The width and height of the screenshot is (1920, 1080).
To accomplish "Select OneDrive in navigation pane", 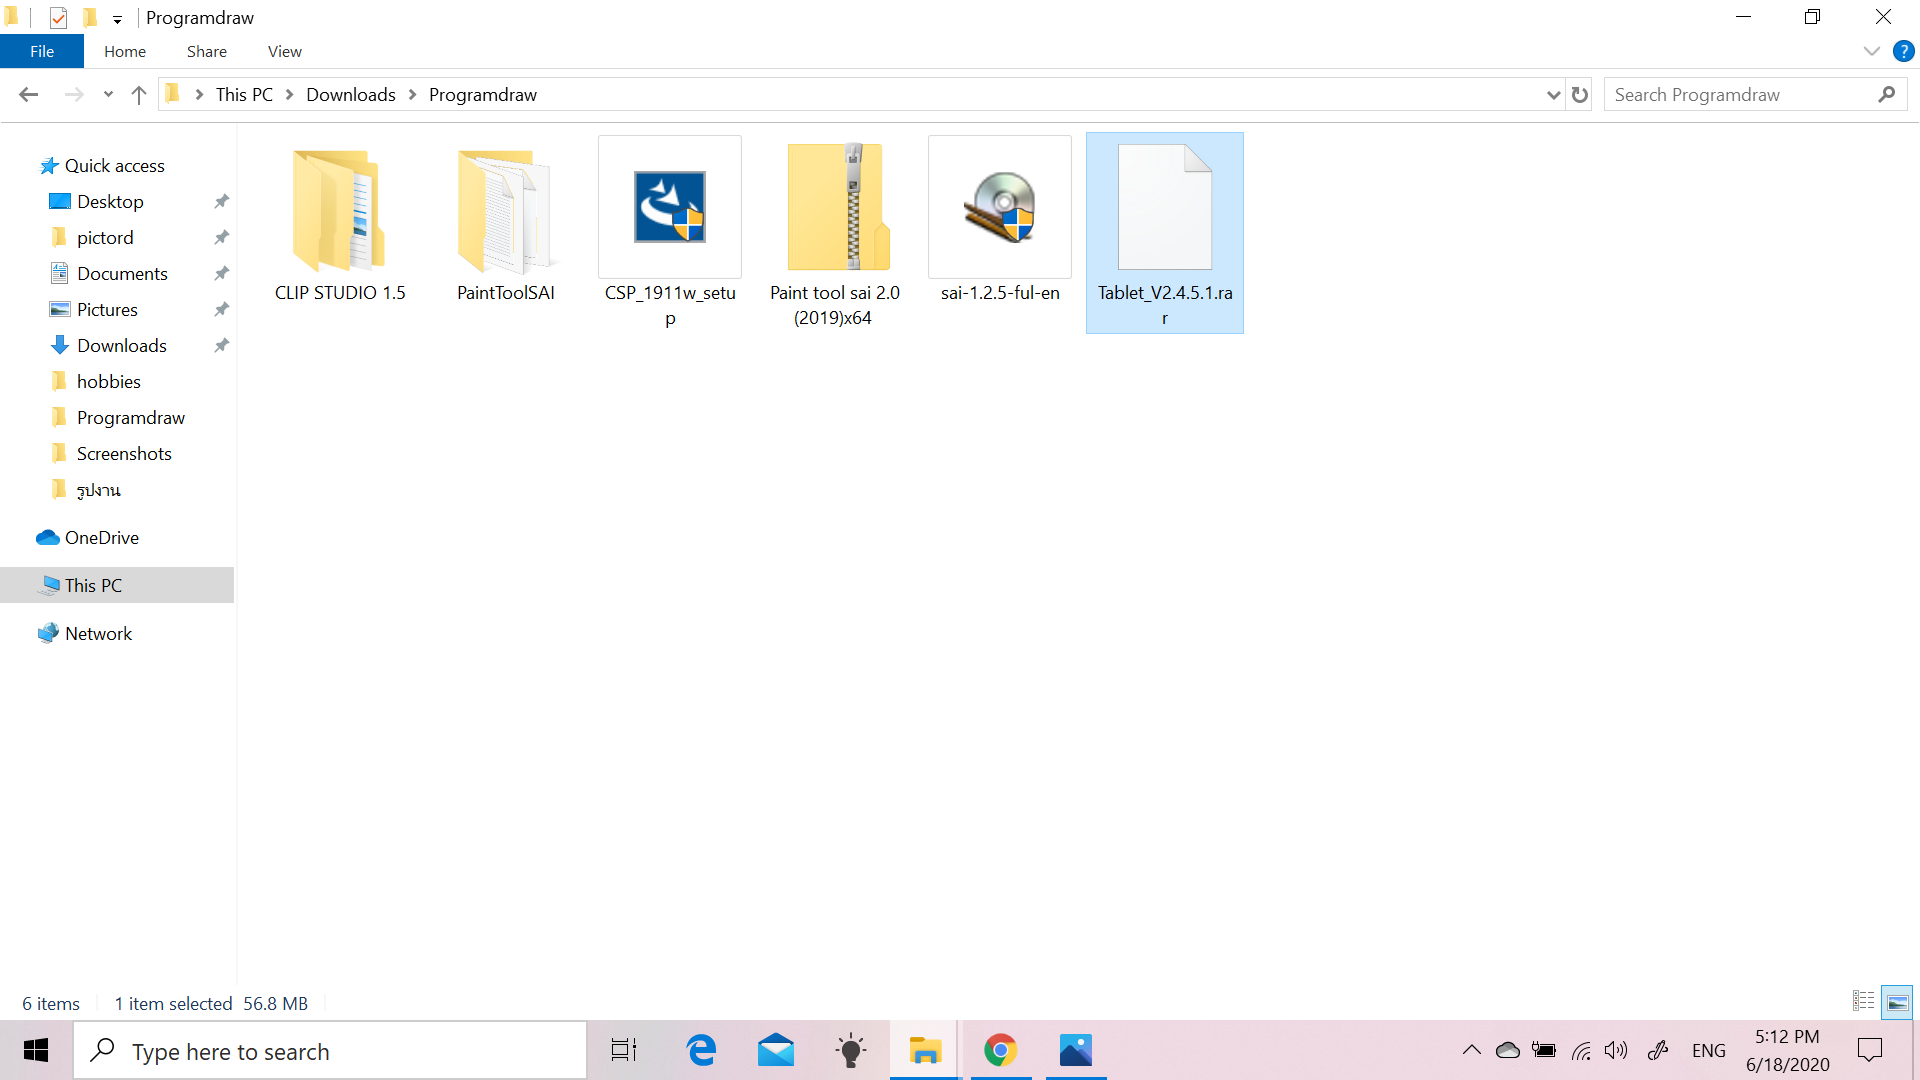I will [101, 538].
